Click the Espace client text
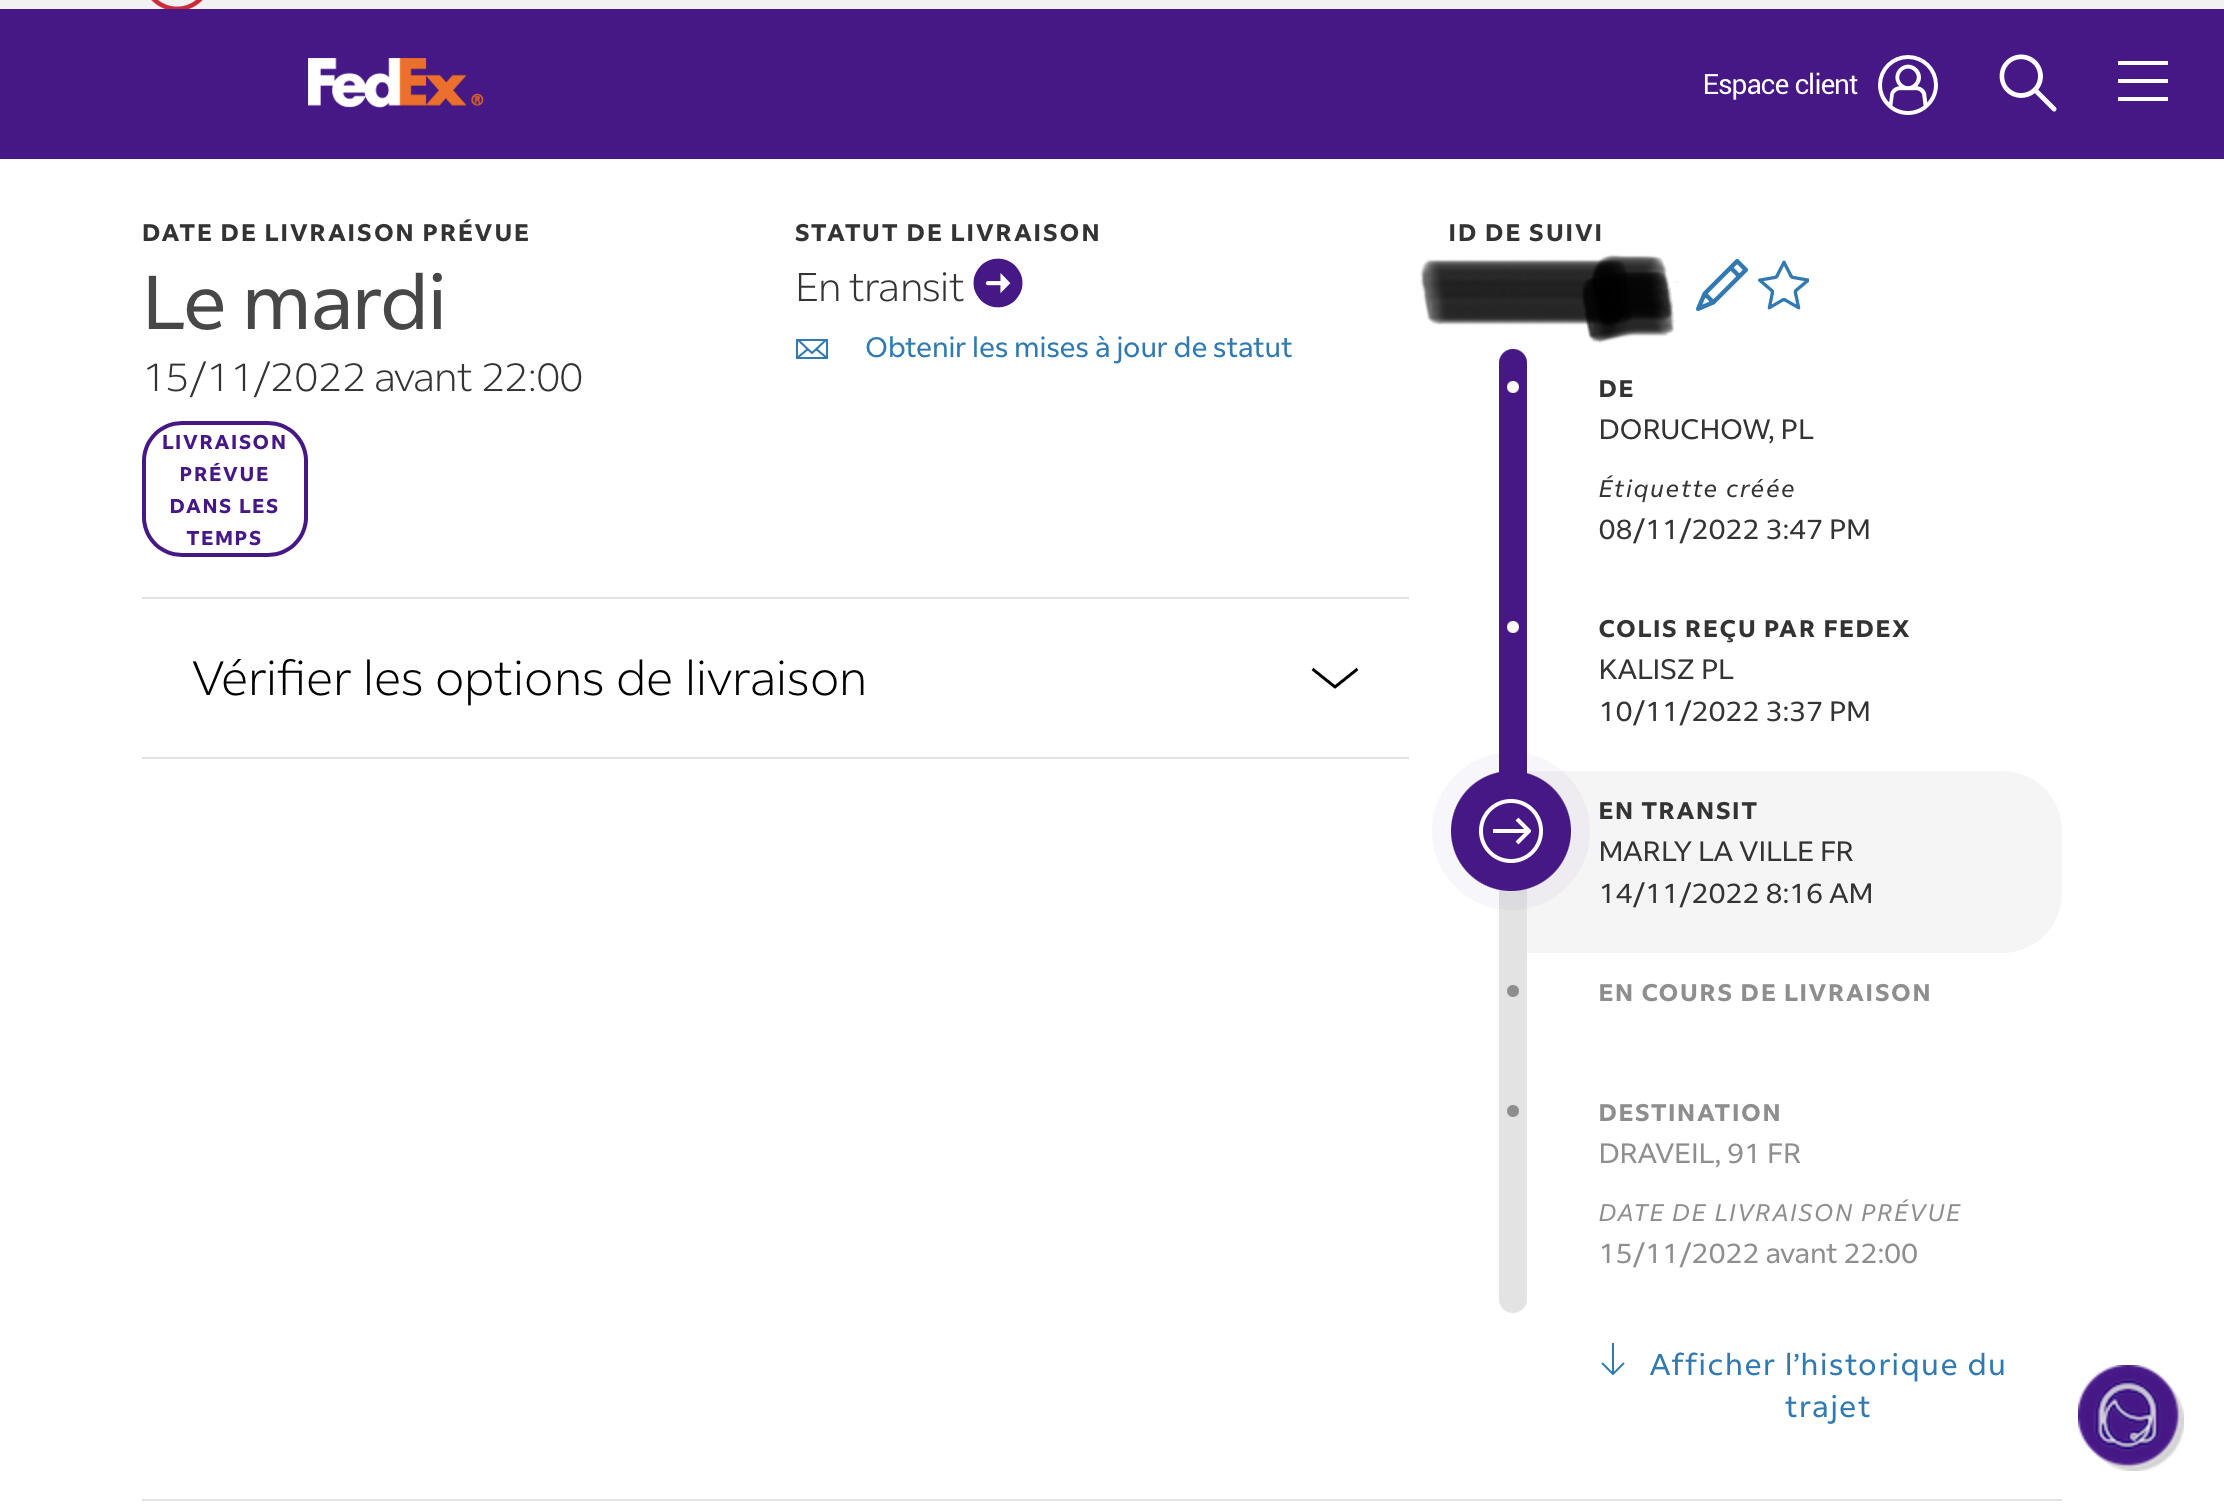2224x1511 pixels. click(1779, 85)
